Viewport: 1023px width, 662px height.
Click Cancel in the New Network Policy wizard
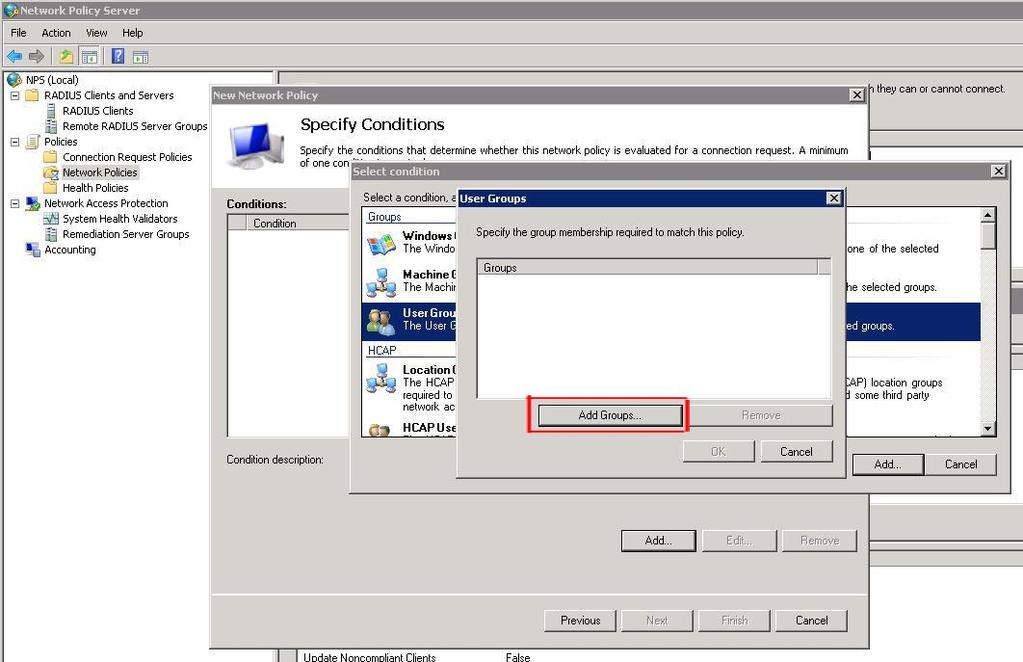(x=812, y=621)
